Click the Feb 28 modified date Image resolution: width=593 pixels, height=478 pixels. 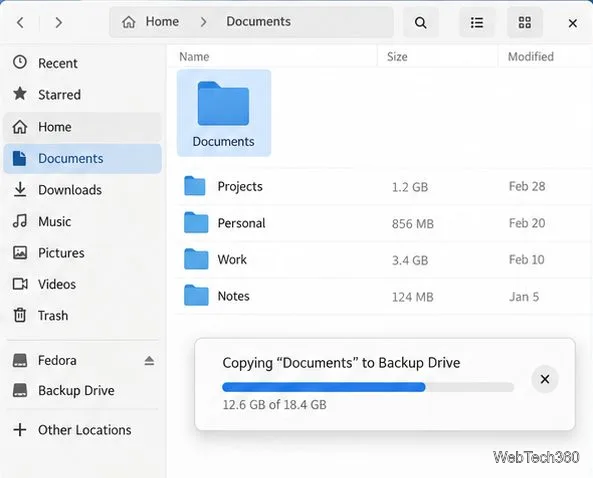527,186
